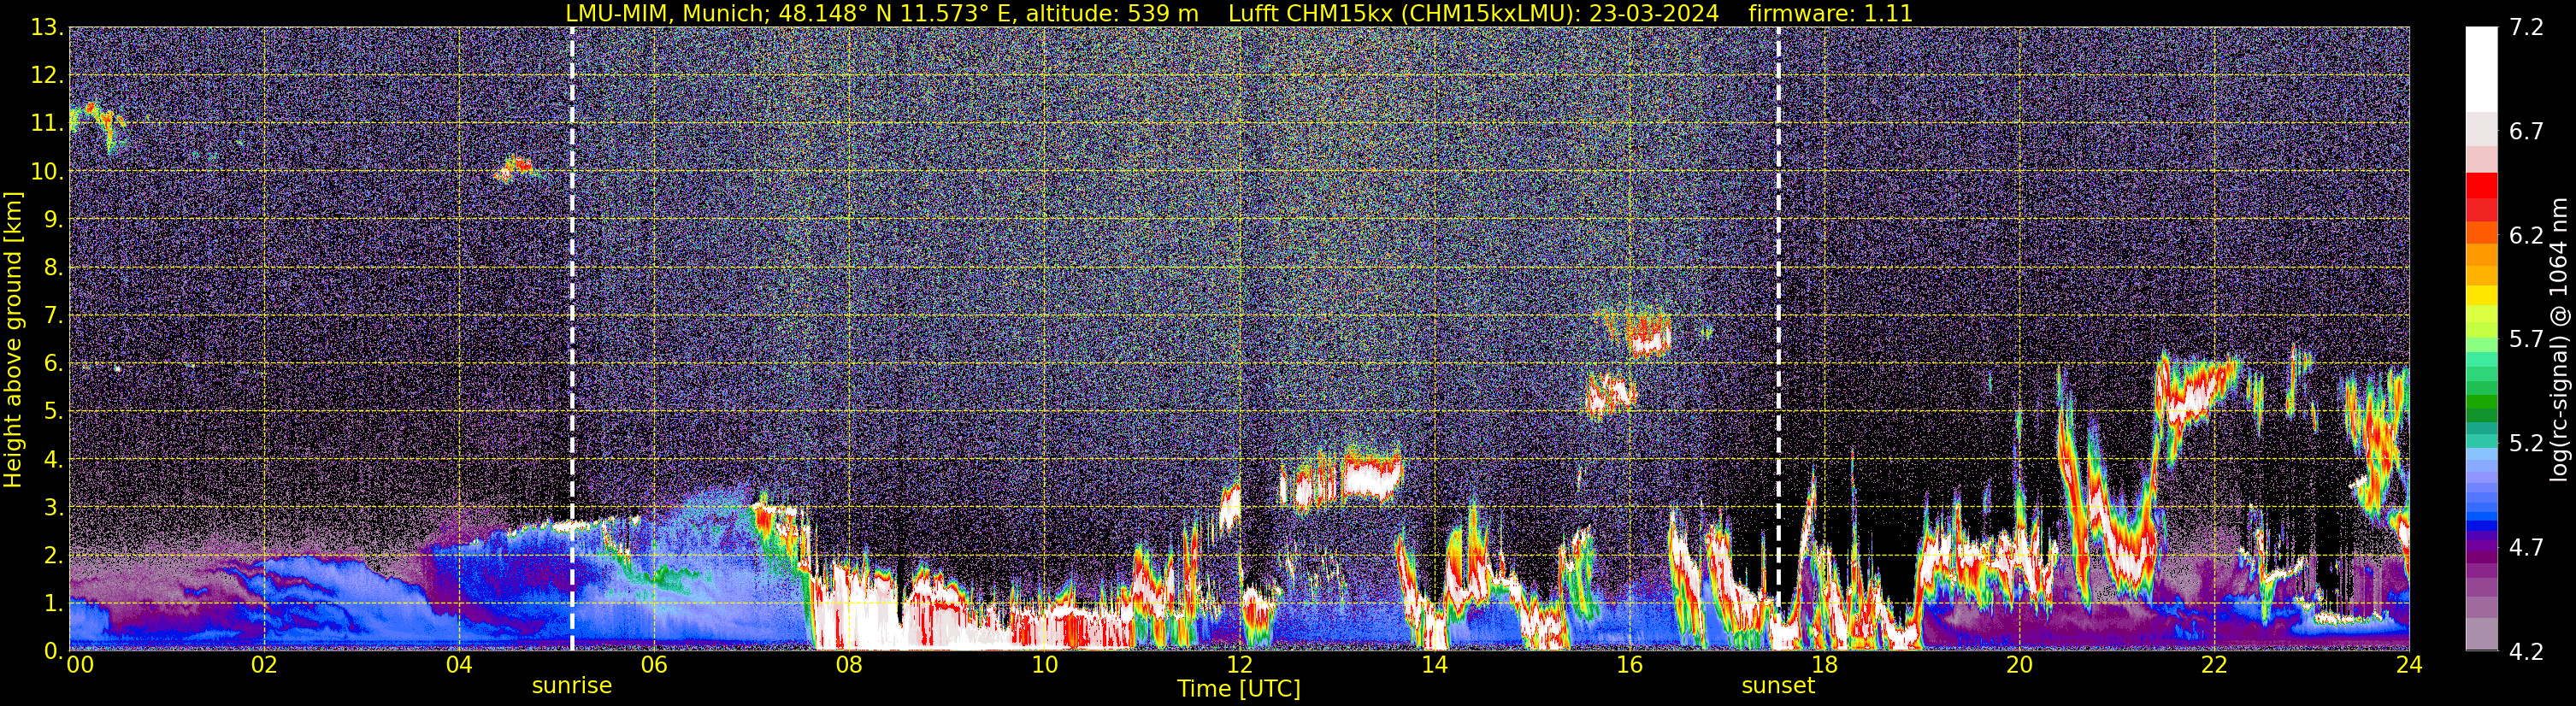This screenshot has height=706, width=2576.
Task: Click the 08 time axis tick label
Action: pos(848,665)
